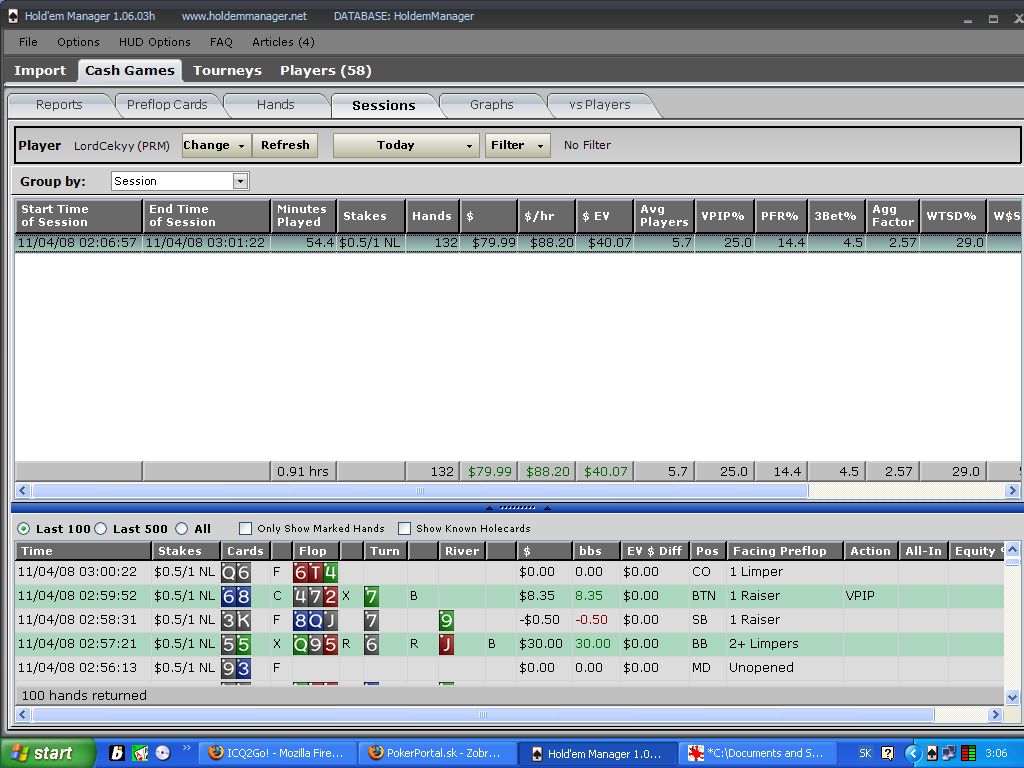Open the Options menu

pyautogui.click(x=78, y=42)
